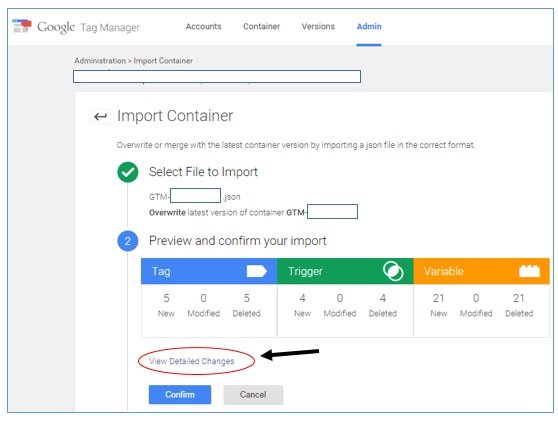Click the Tag label icon in blue header

[x=257, y=271]
